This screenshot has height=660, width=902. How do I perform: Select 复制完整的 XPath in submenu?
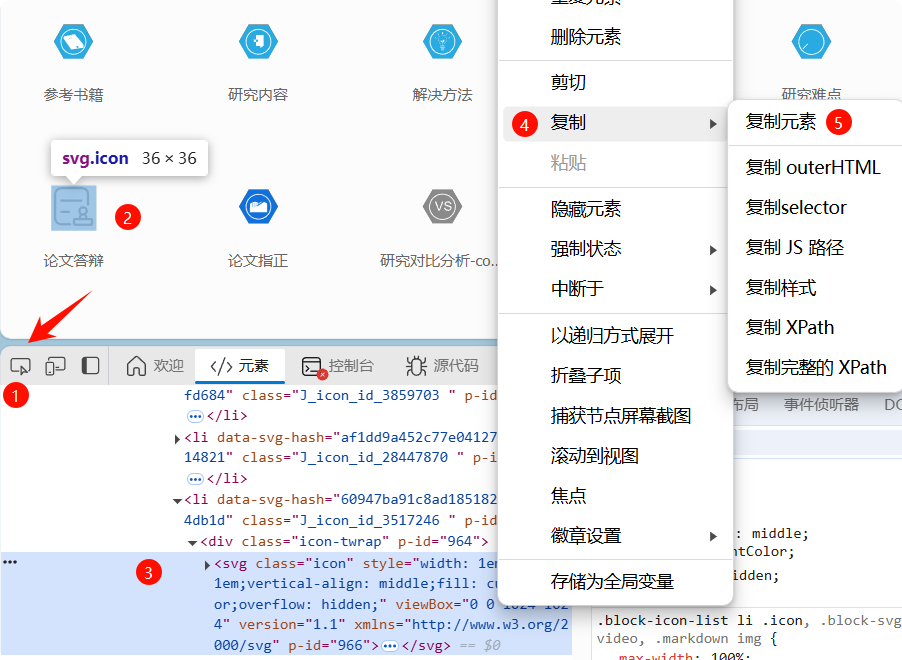tap(817, 368)
